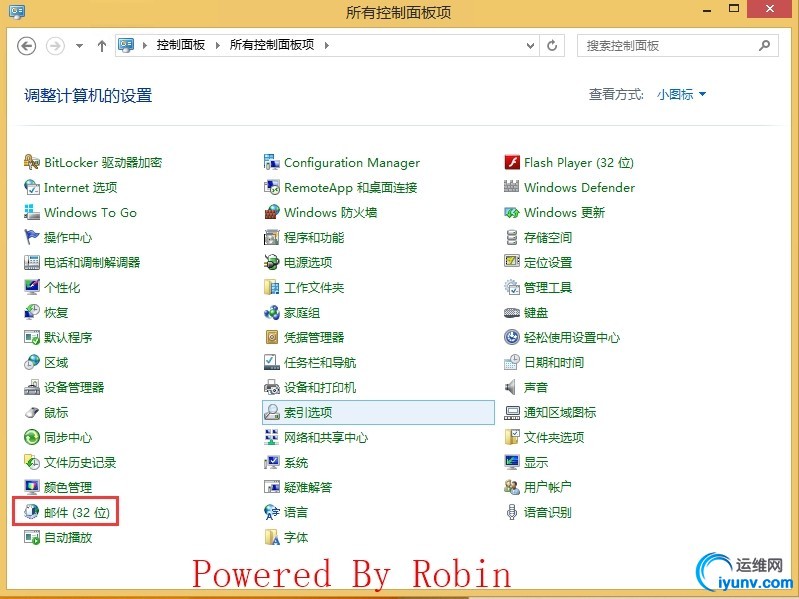Viewport: 799px width, 599px height.
Task: Click the Flash Player (32 位) icon
Action: tap(512, 162)
